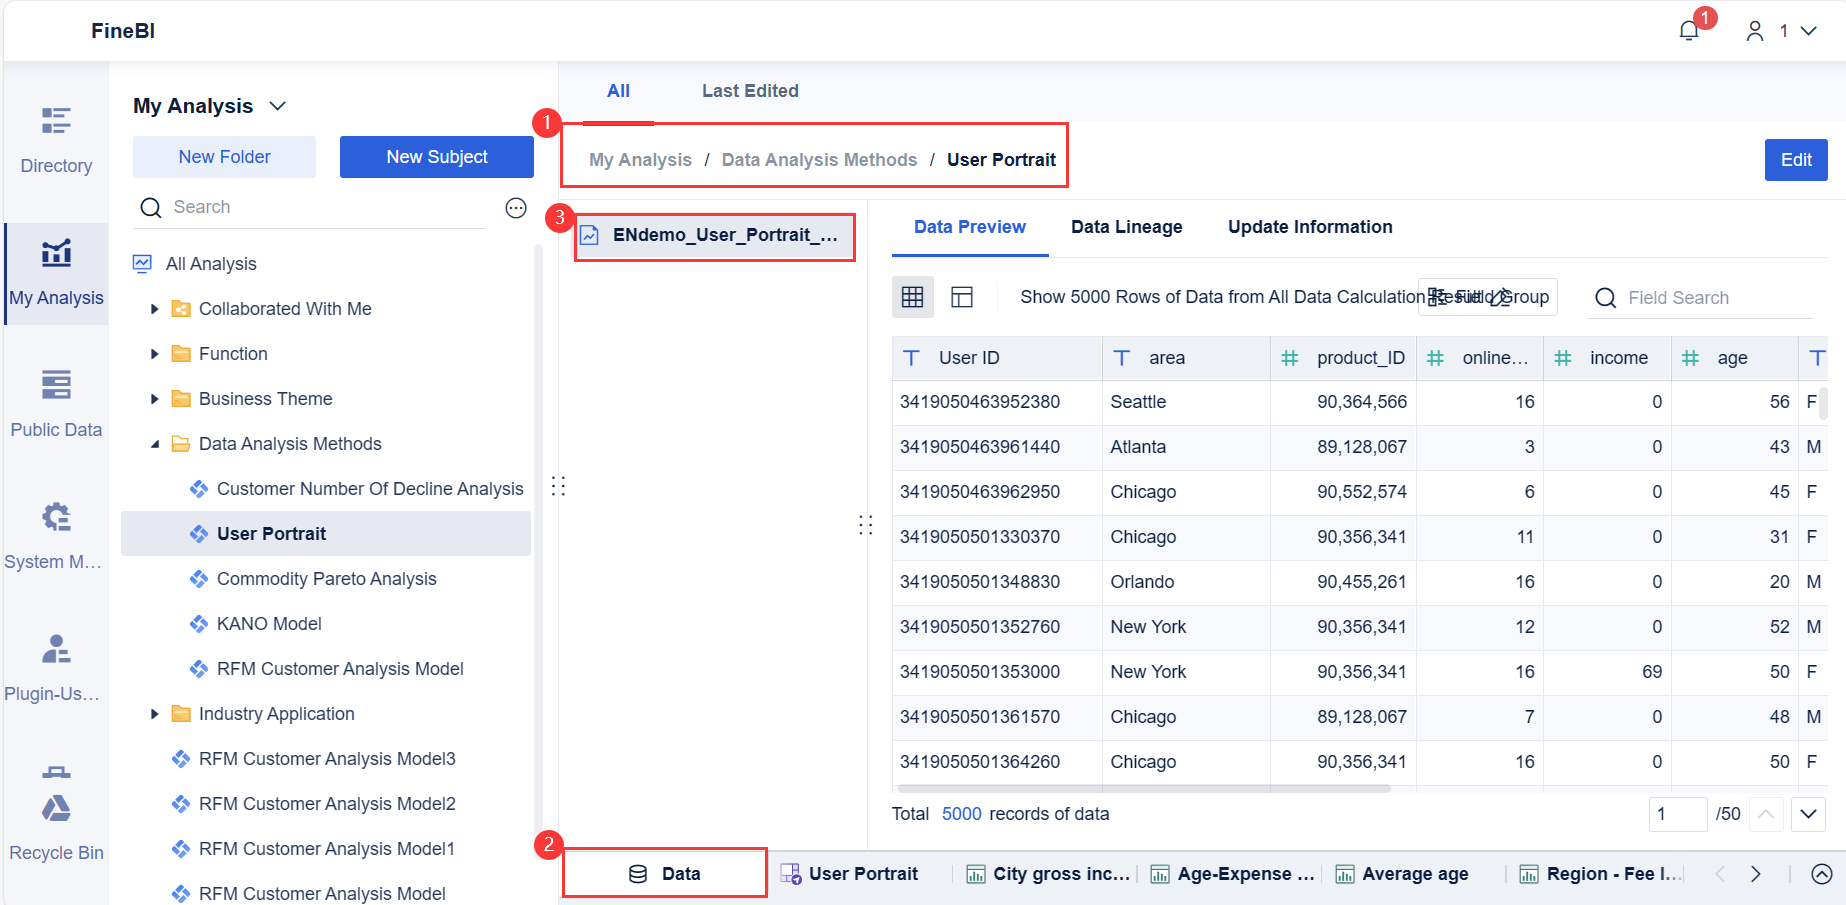Image resolution: width=1846 pixels, height=905 pixels.
Task: Open System Management from the sidebar
Action: (55, 533)
